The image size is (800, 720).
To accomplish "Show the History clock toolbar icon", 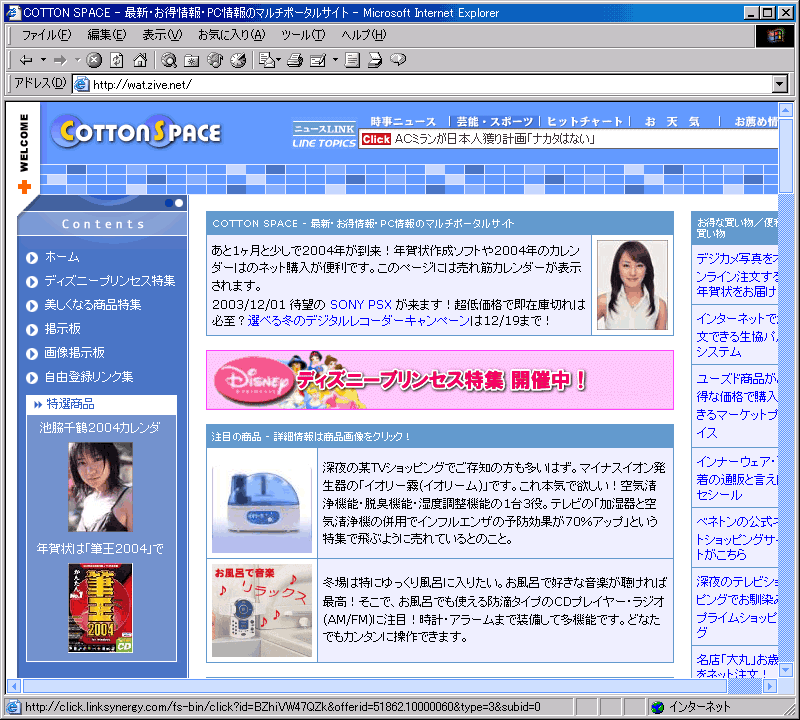I will [x=238, y=60].
